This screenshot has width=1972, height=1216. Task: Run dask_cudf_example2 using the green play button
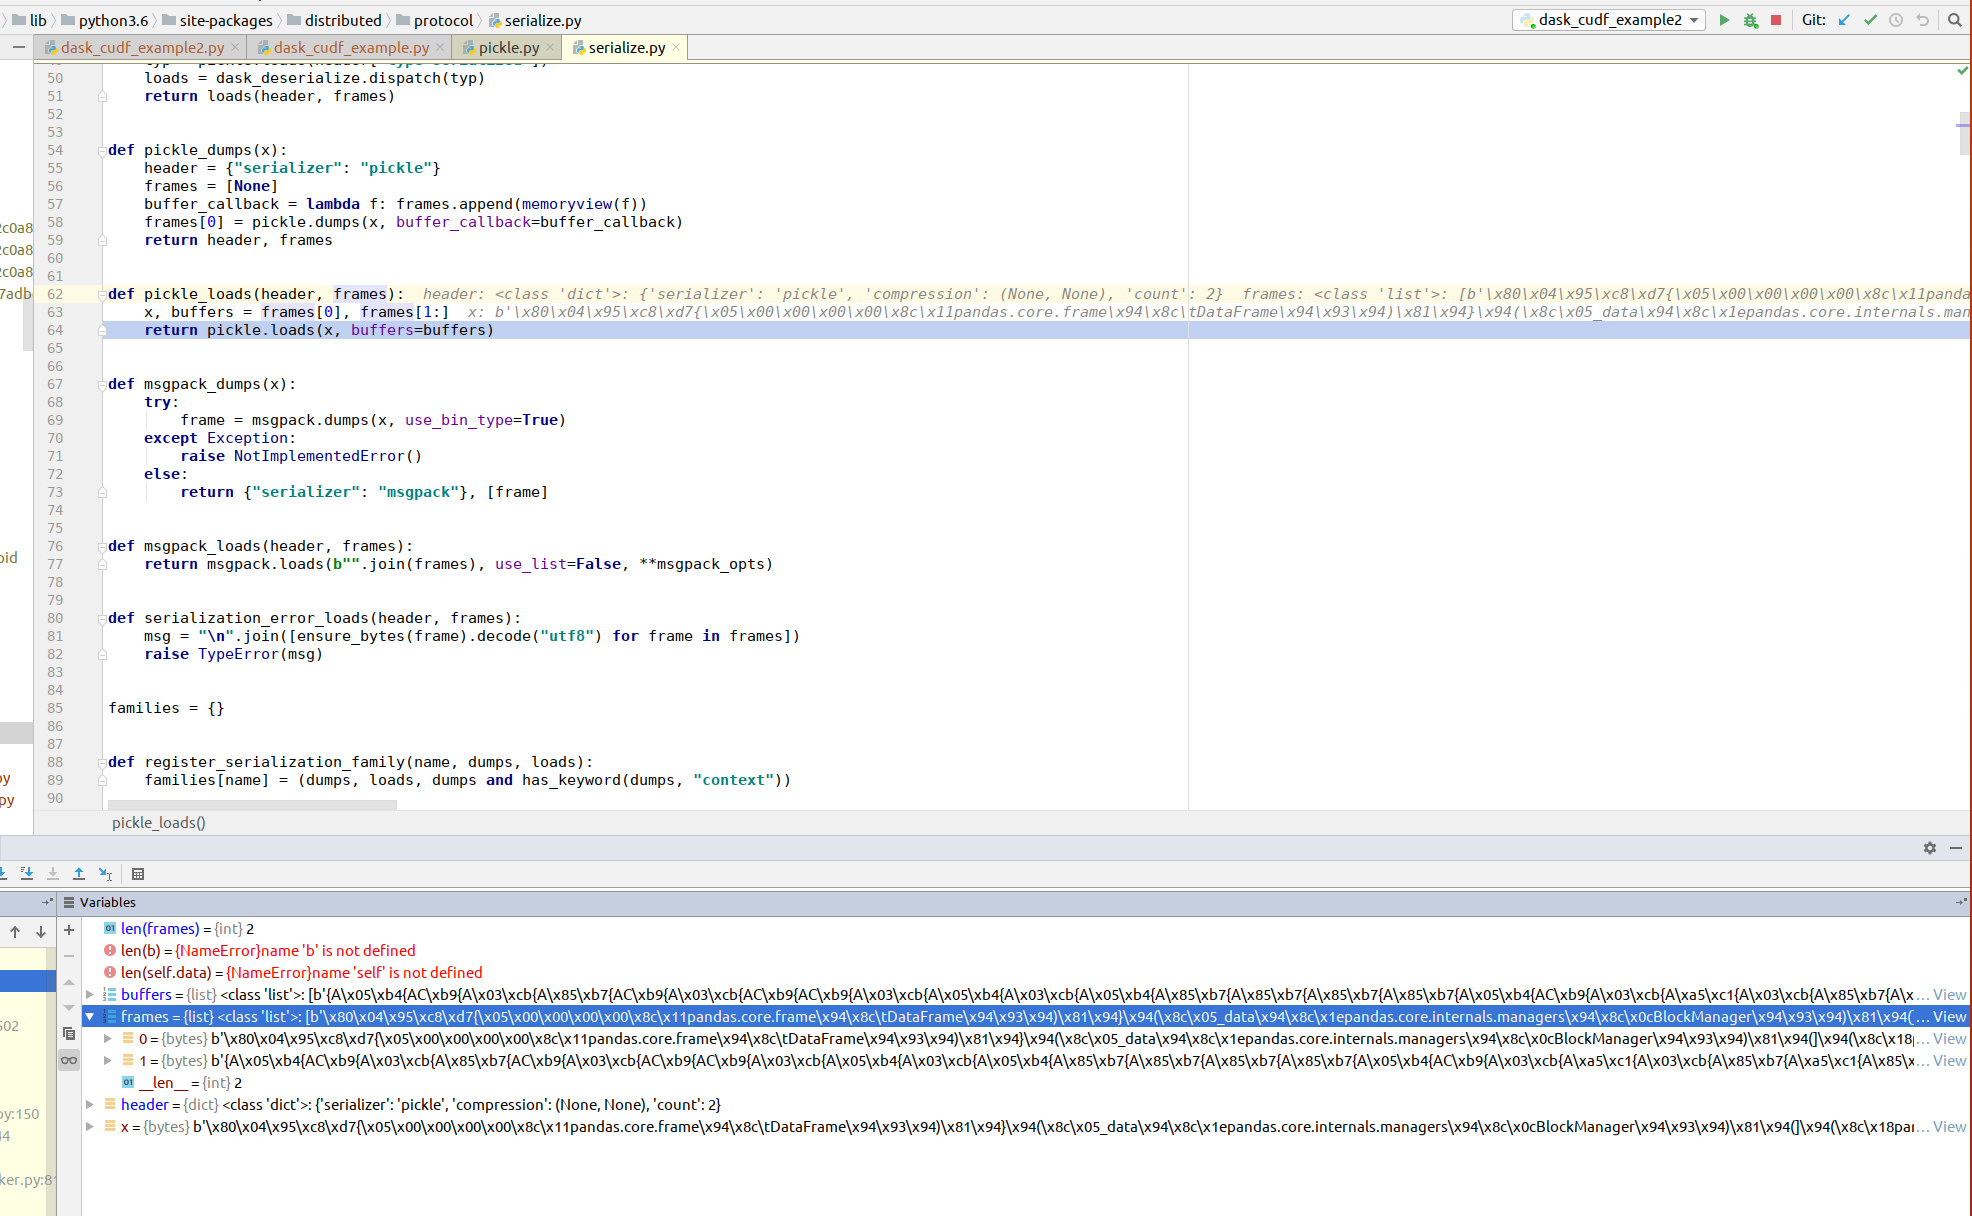click(x=1724, y=20)
